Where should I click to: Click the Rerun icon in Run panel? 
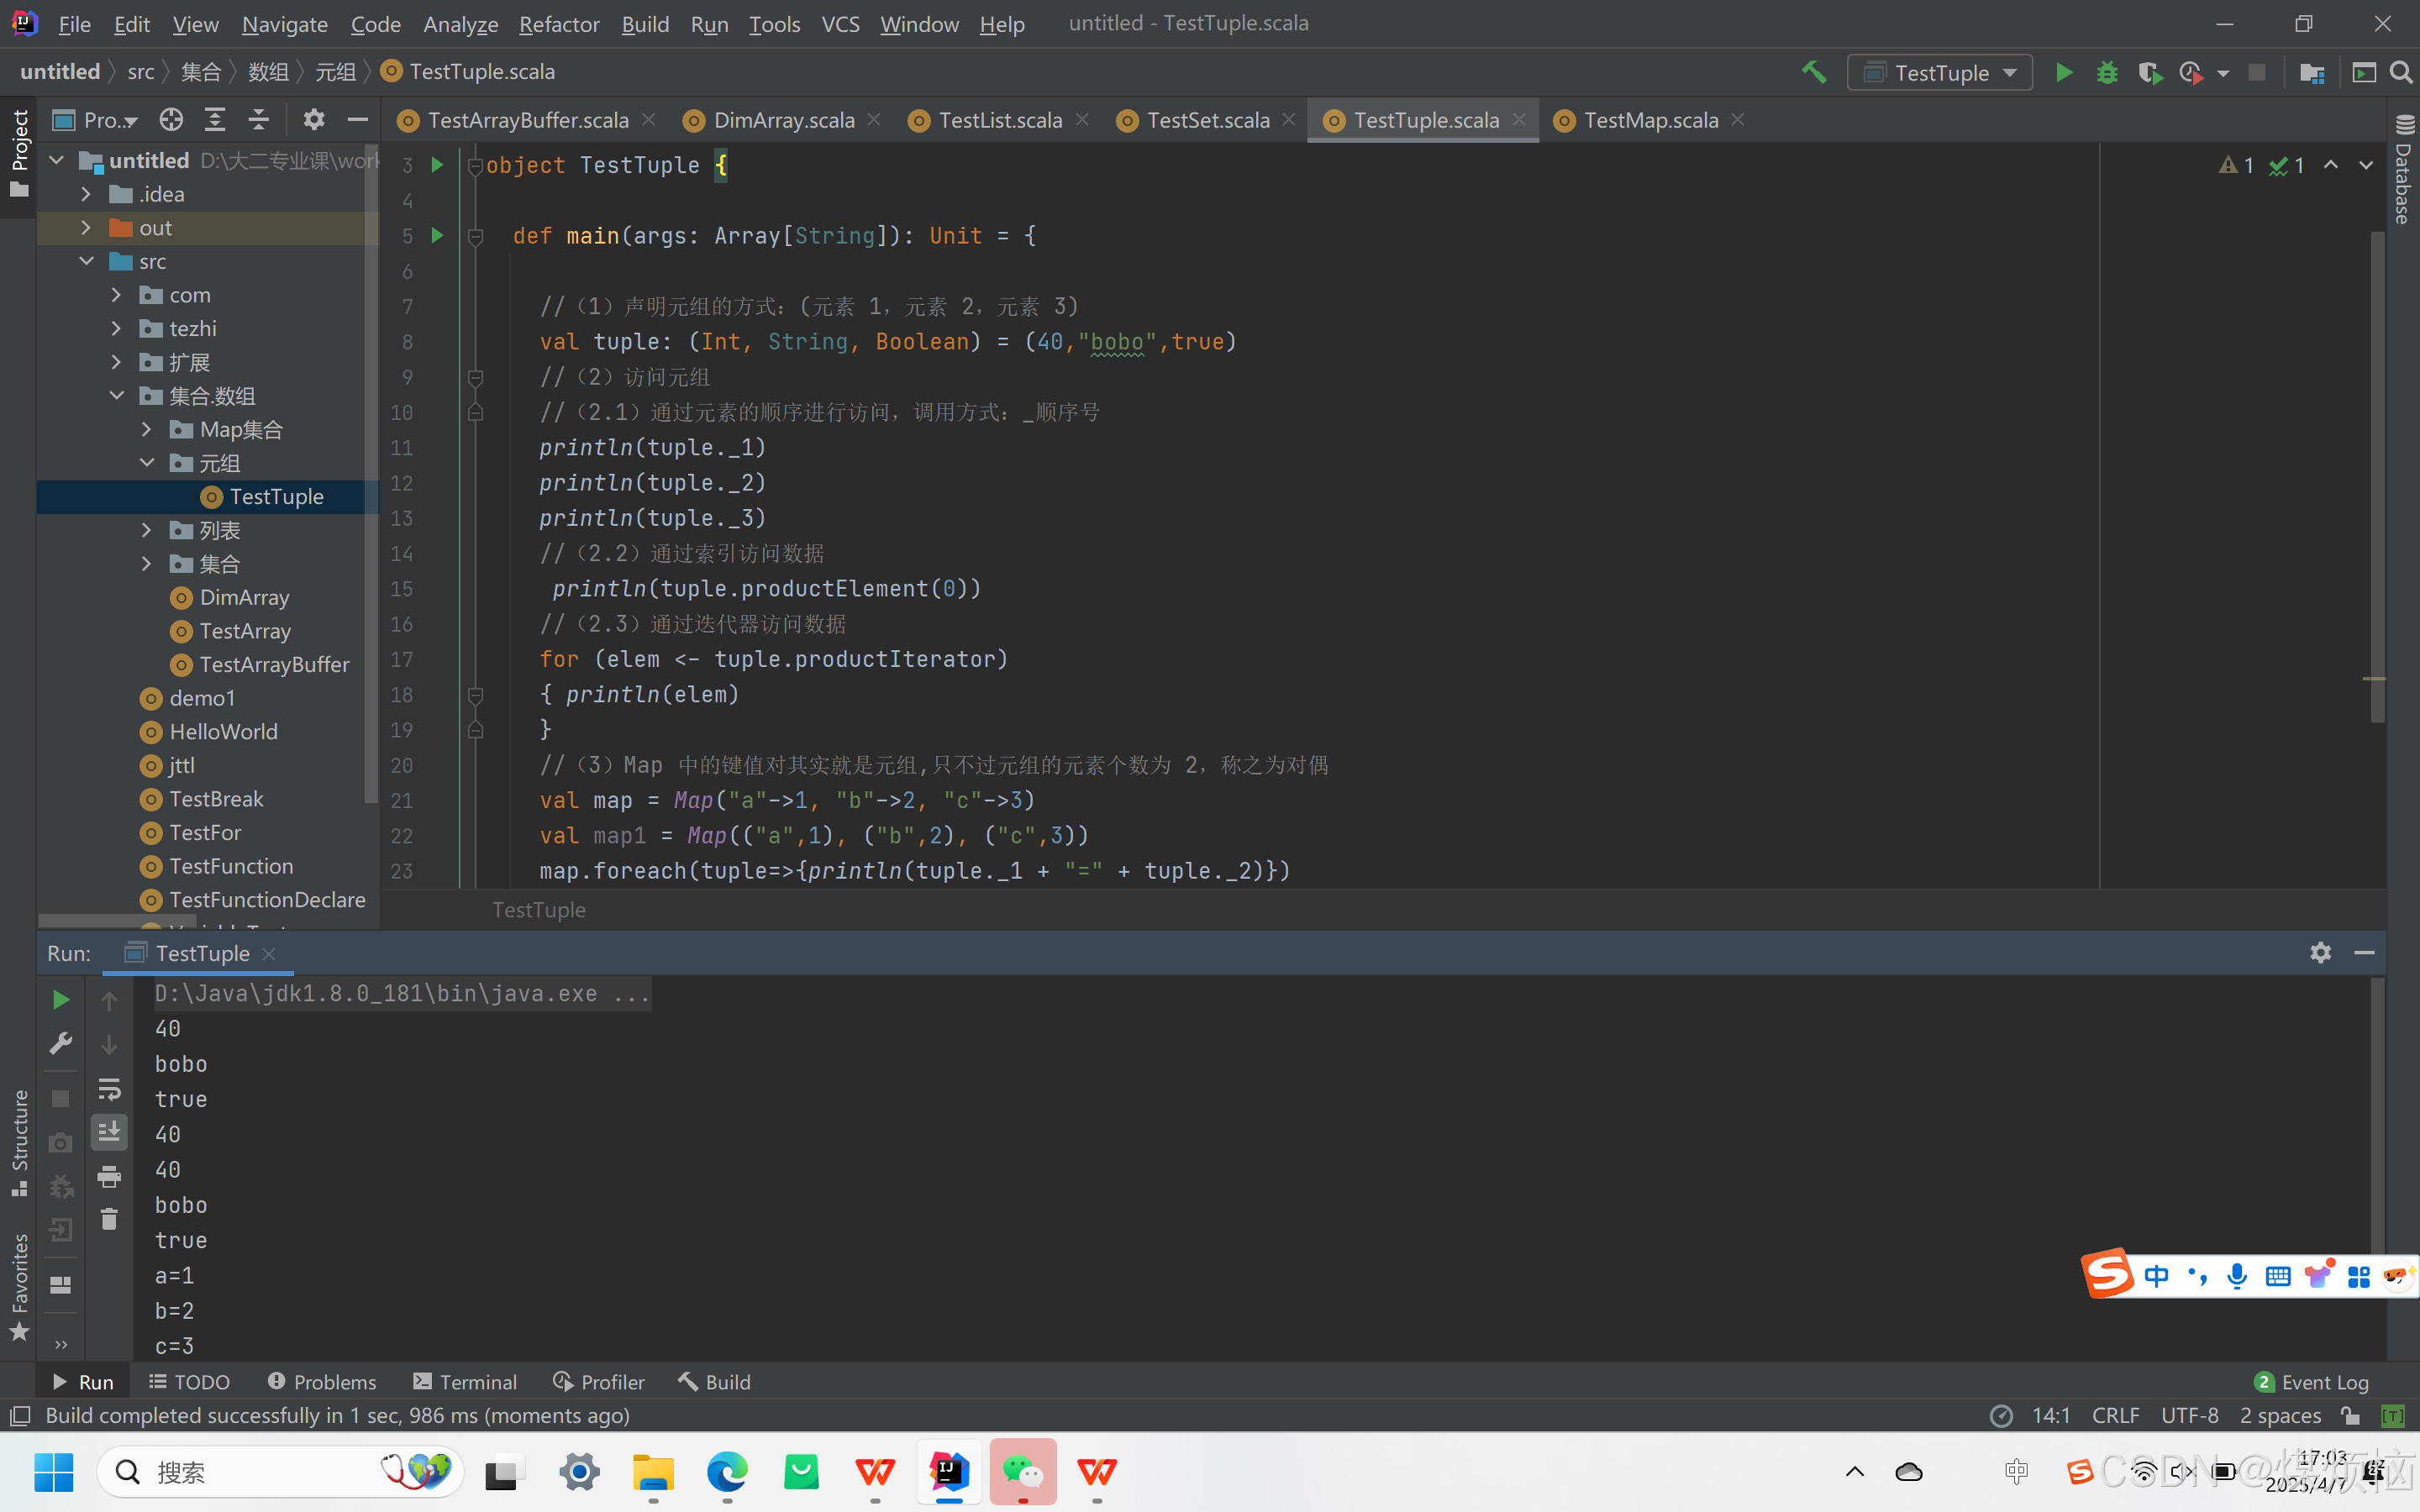point(60,999)
